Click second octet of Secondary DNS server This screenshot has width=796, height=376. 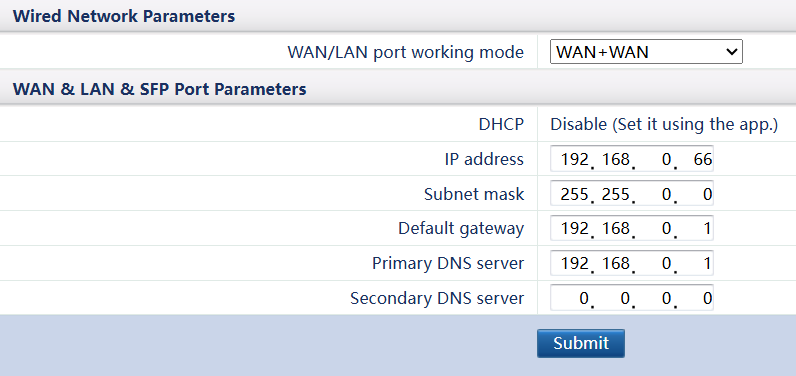[613, 298]
